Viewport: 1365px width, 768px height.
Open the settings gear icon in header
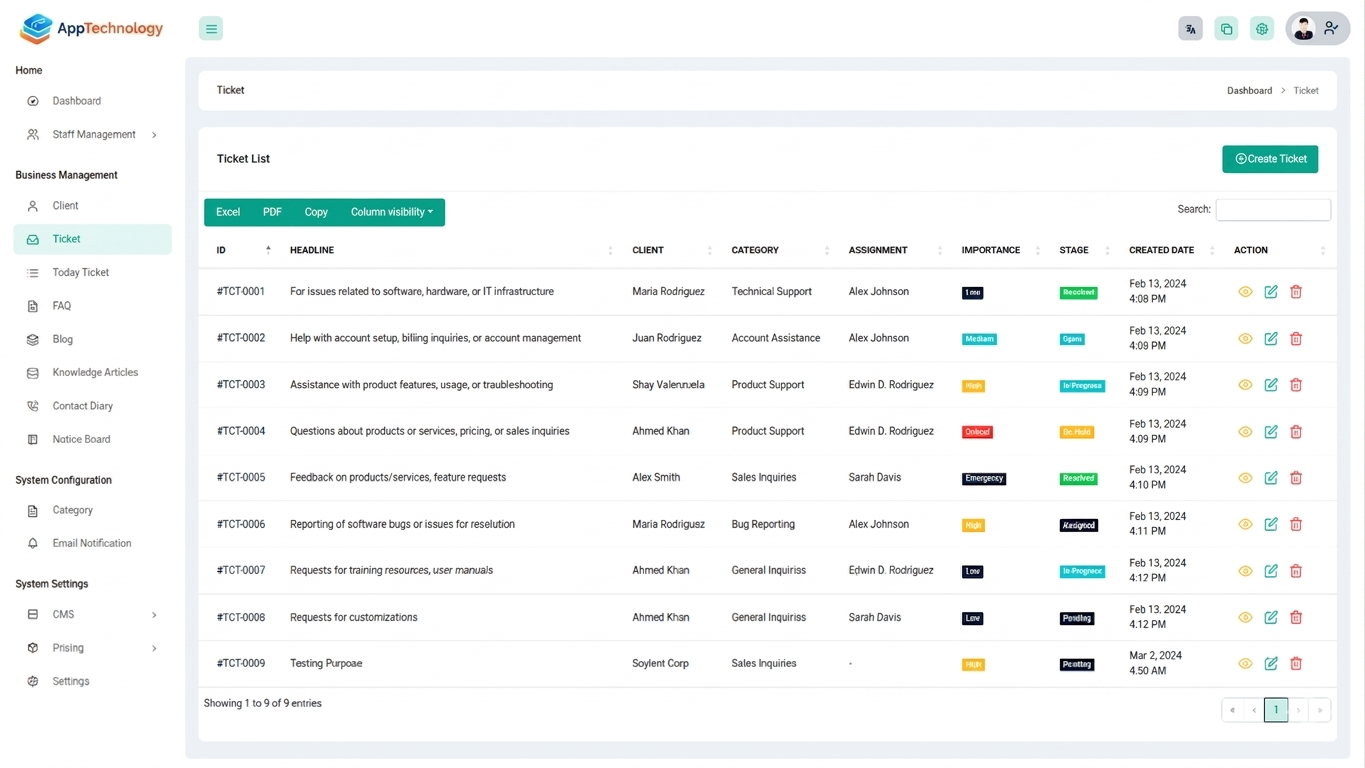pos(1262,29)
